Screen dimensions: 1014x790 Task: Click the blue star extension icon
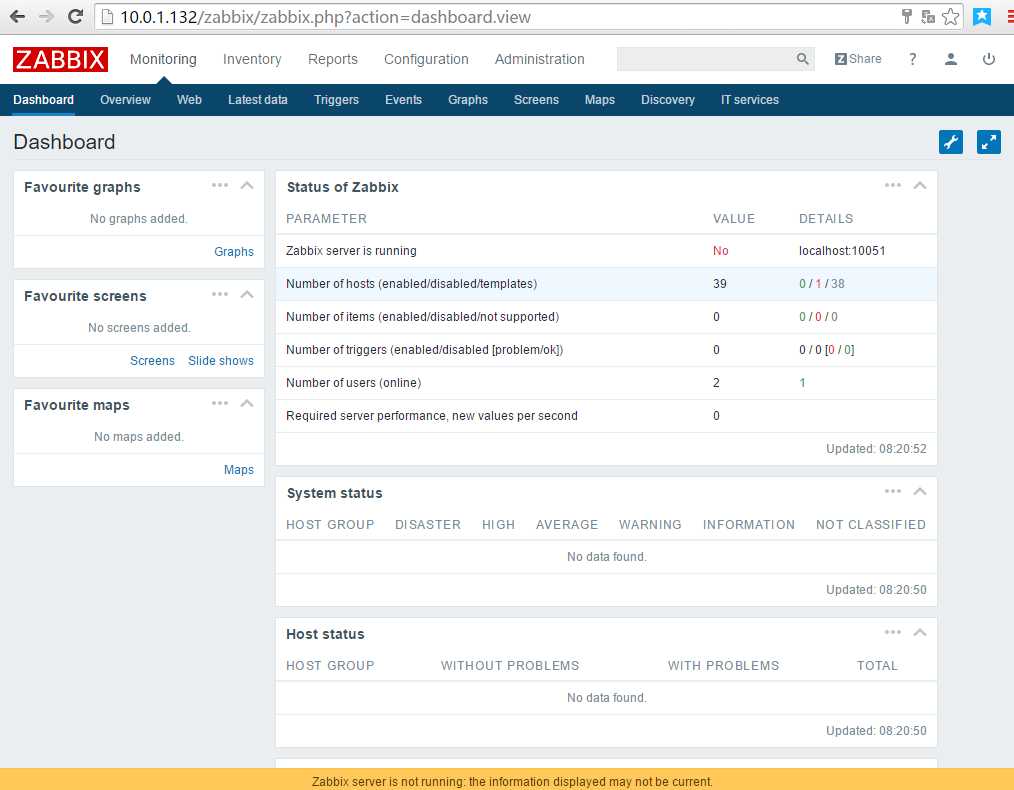(x=982, y=17)
